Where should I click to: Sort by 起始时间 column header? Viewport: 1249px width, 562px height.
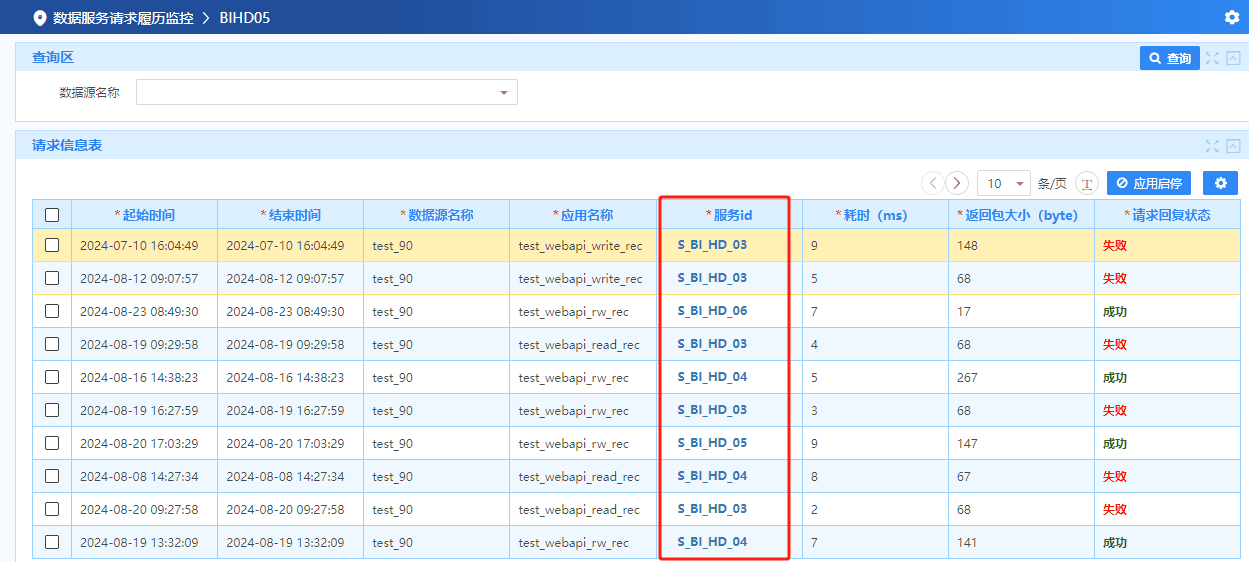click(x=145, y=215)
